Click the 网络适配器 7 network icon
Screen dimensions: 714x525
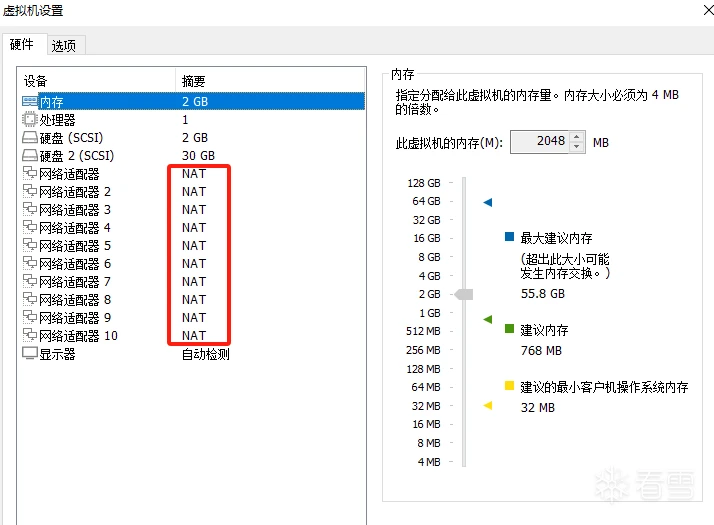(x=30, y=281)
